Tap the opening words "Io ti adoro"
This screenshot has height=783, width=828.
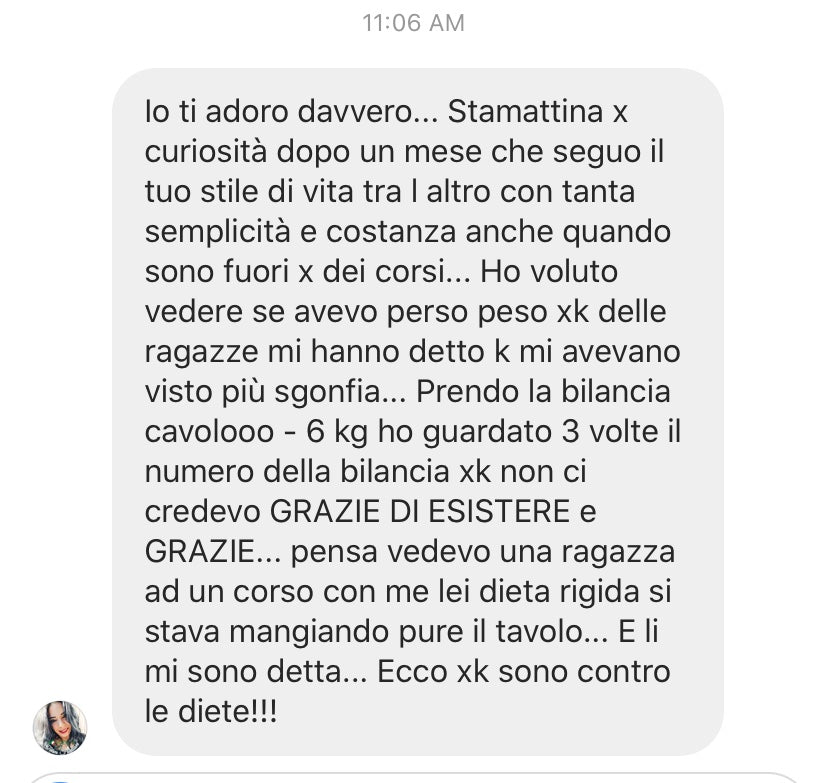[216, 112]
